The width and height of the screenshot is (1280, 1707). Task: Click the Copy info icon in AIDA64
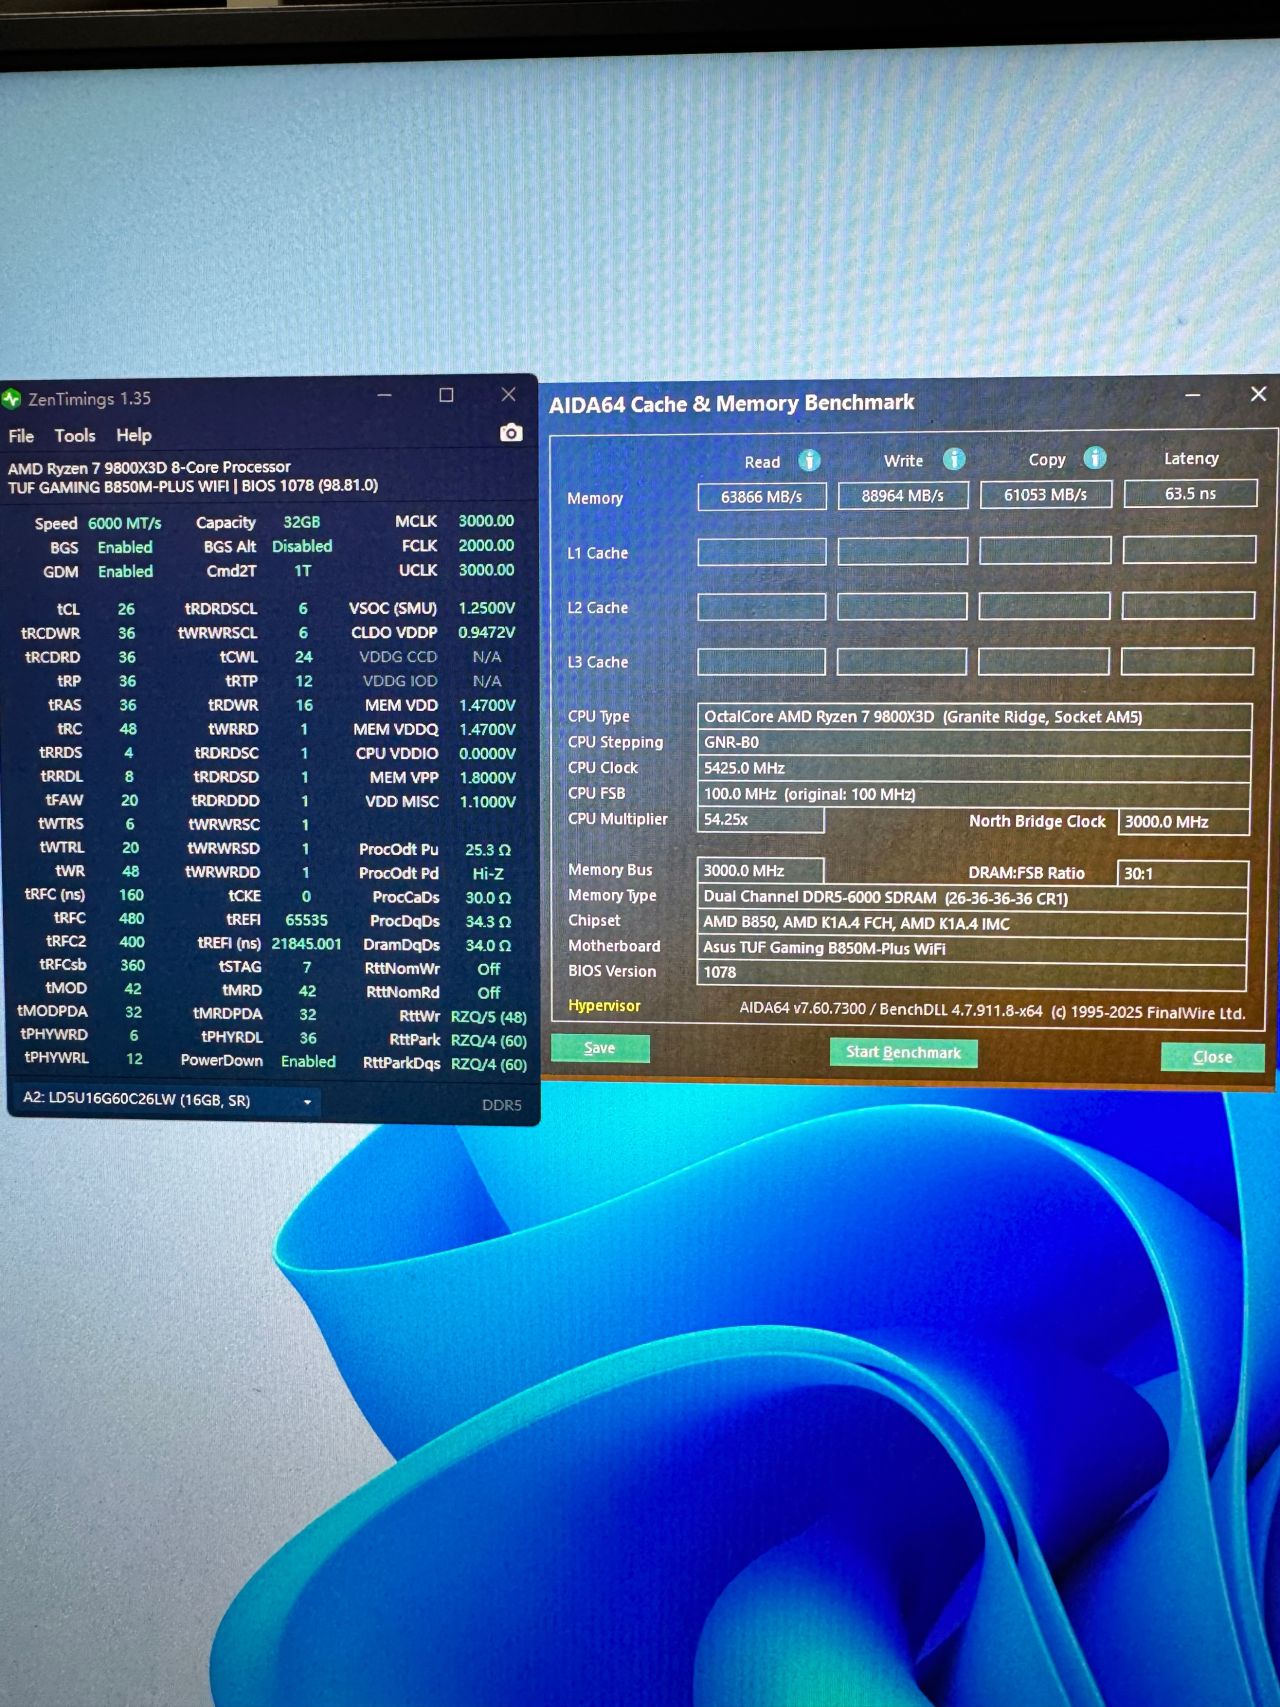click(1095, 458)
